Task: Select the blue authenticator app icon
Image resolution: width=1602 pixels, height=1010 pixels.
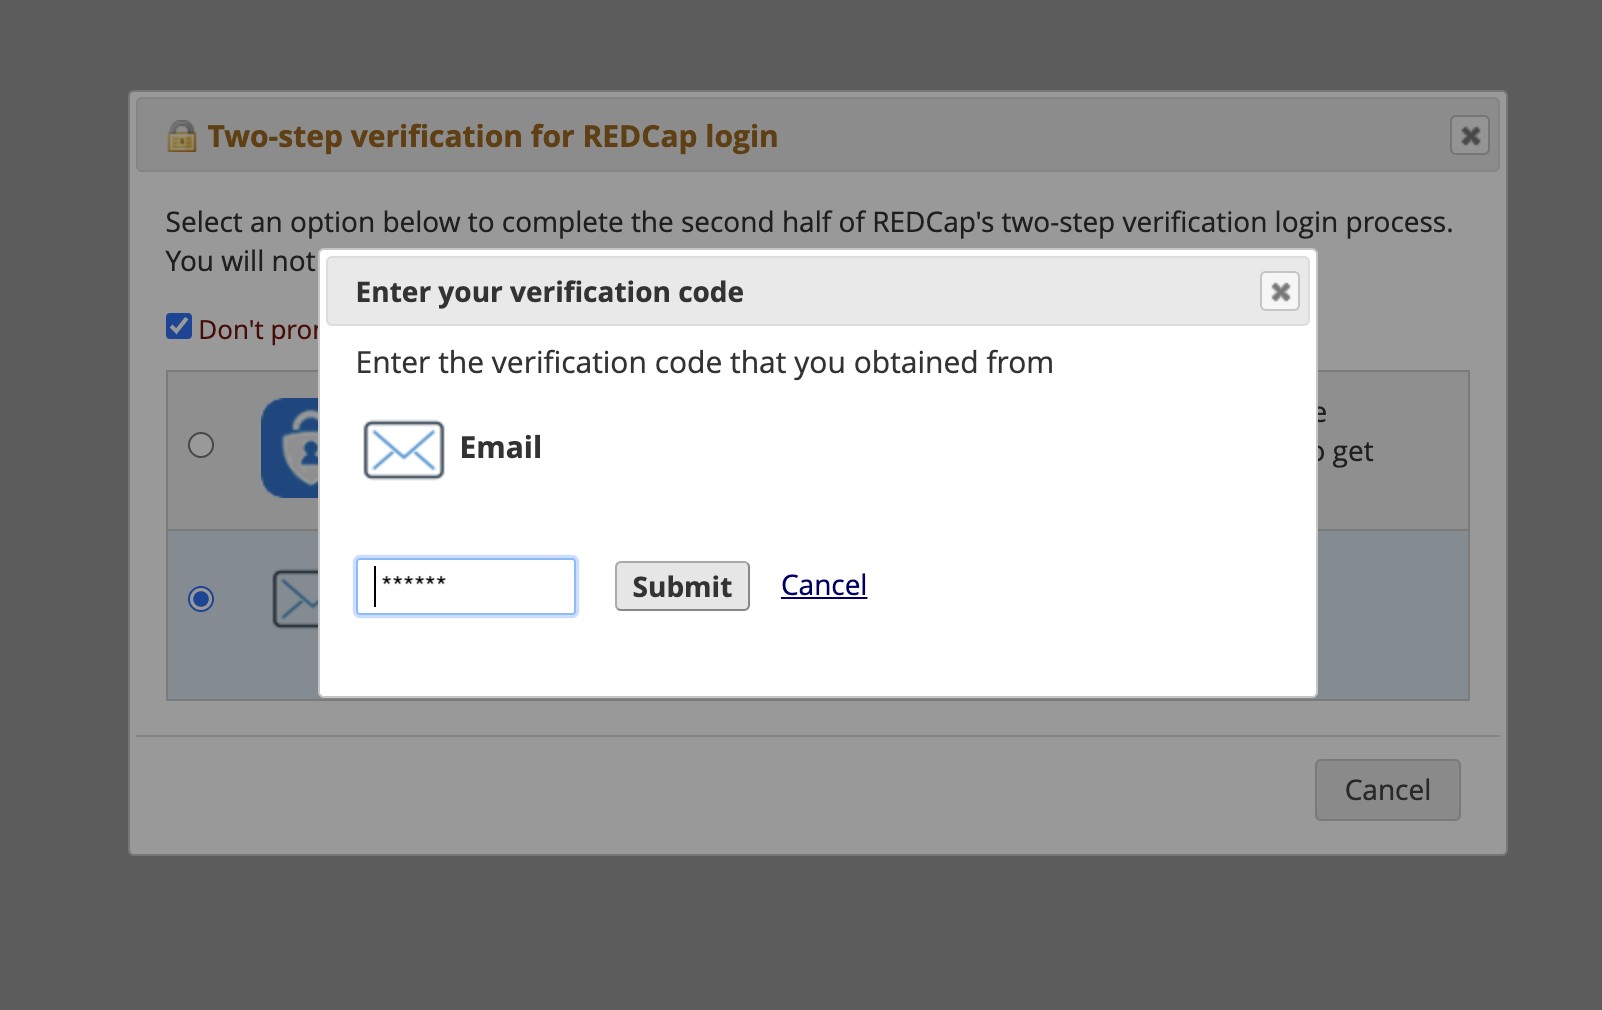Action: tap(292, 447)
